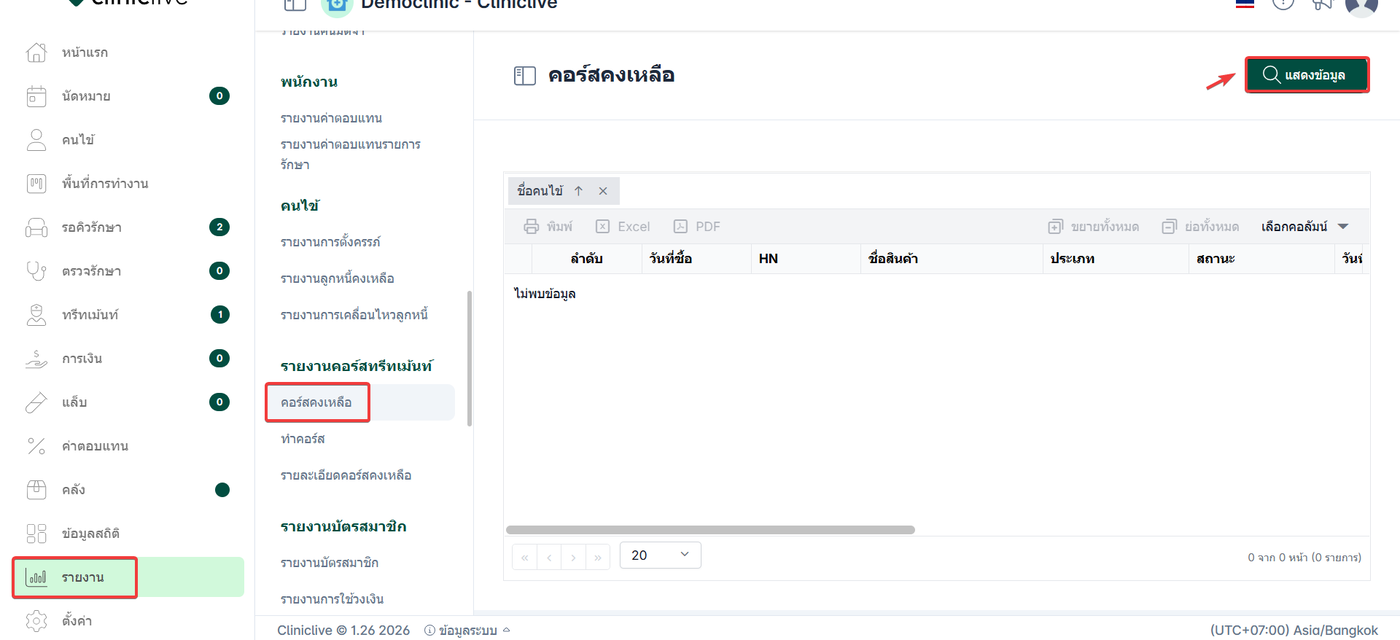Click the รอคิวรักษา badge showing 2
Screen dimensions: 1400x640
click(219, 227)
